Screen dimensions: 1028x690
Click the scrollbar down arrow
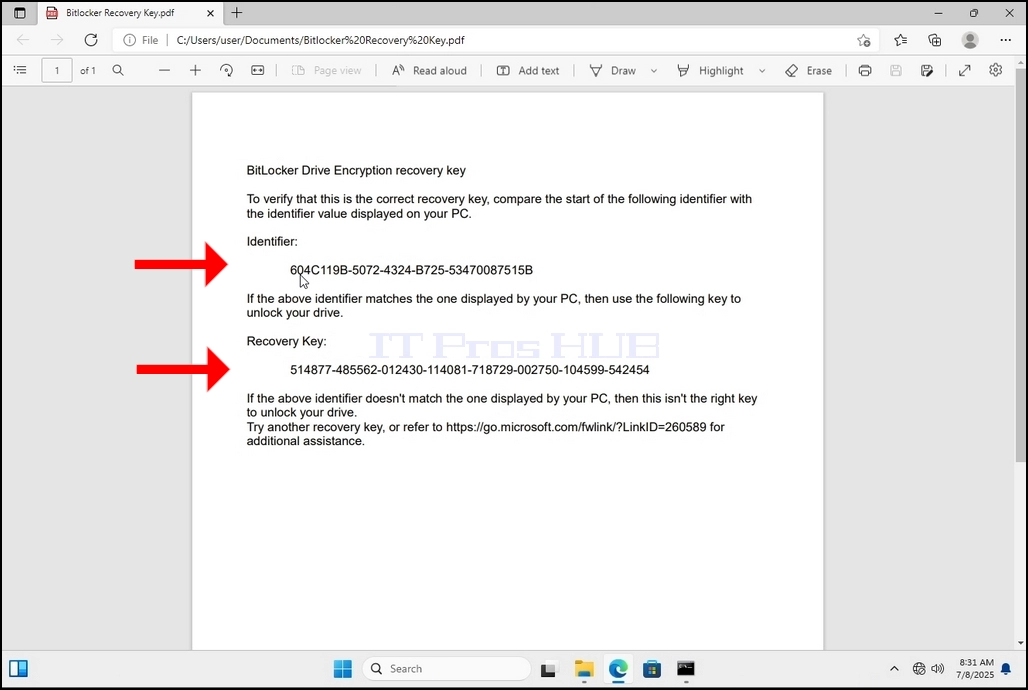pyautogui.click(x=1021, y=643)
